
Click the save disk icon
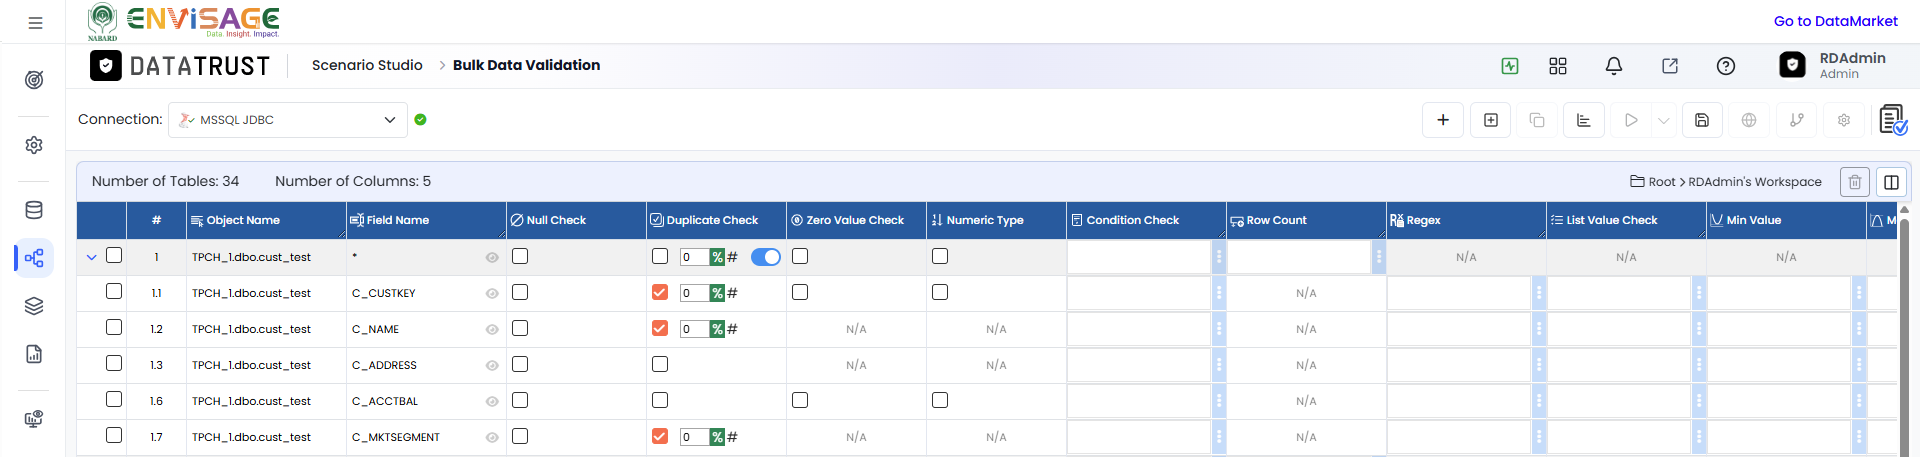click(x=1702, y=120)
